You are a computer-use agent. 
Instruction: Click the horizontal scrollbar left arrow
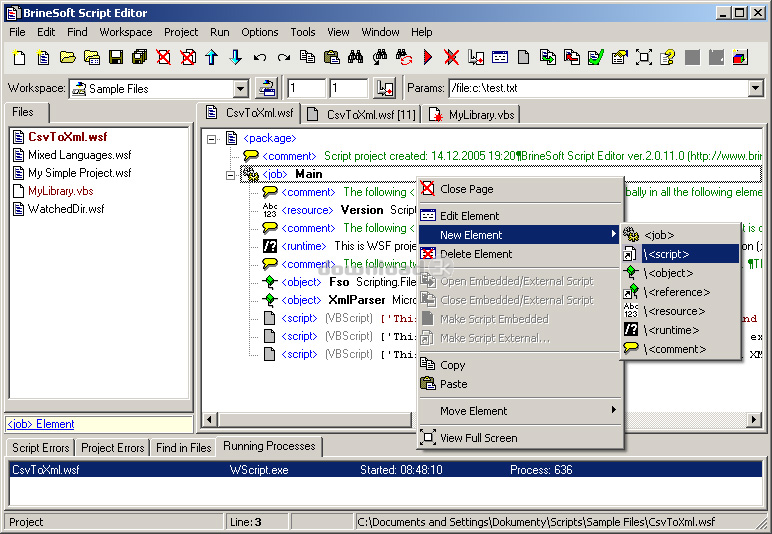pos(210,419)
